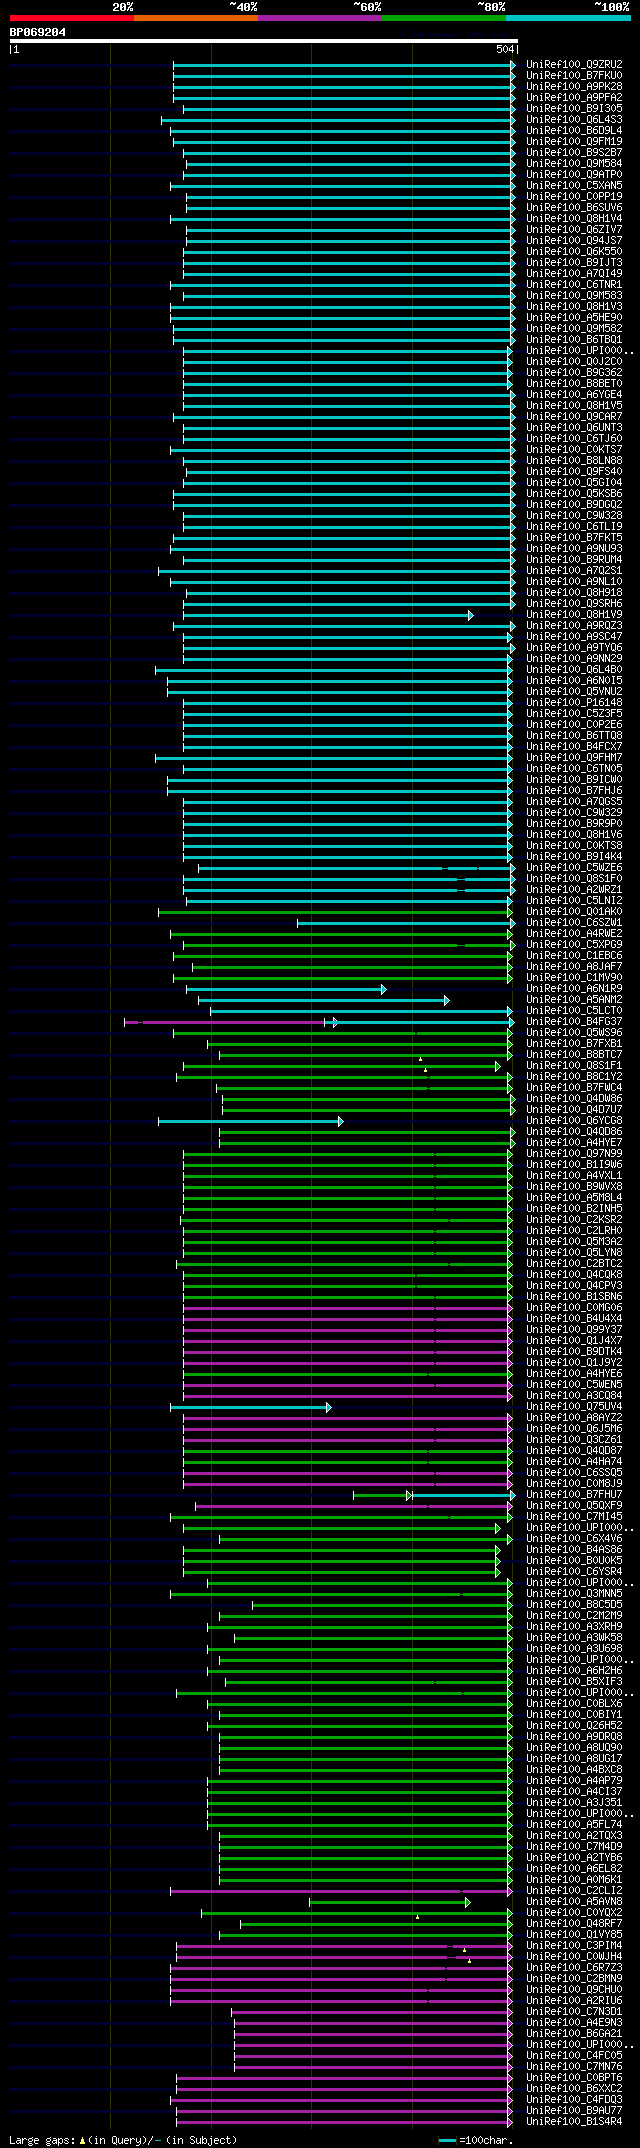Select hit label UniRef100_P16148

pyautogui.click(x=574, y=702)
